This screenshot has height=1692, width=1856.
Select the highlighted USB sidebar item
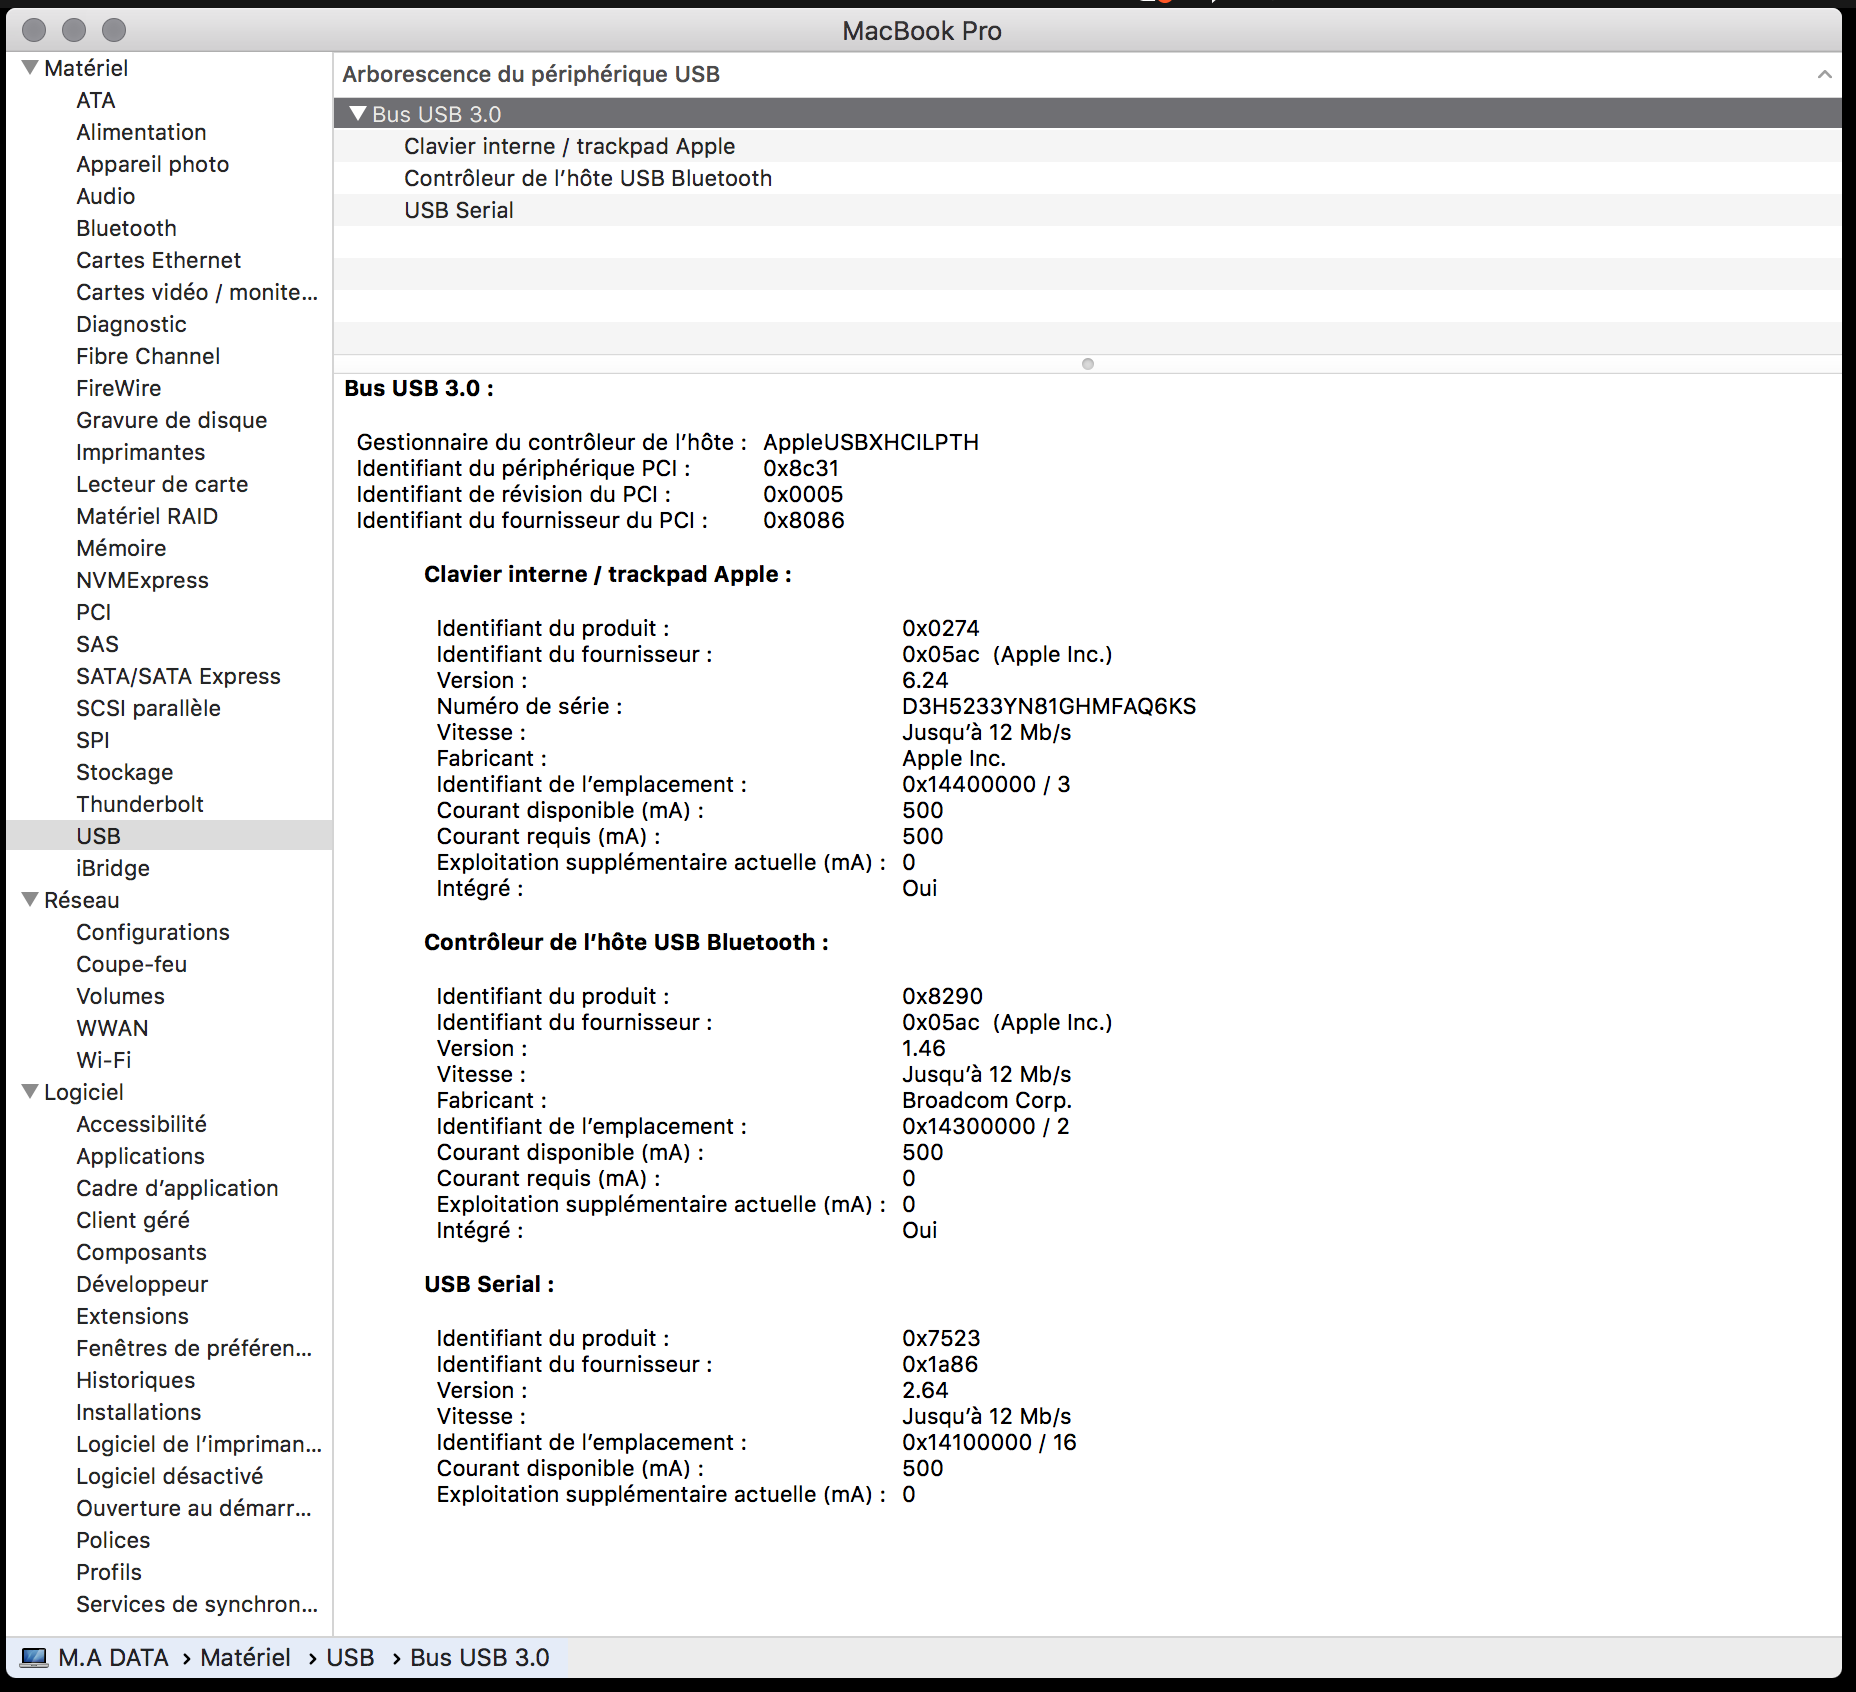[169, 836]
